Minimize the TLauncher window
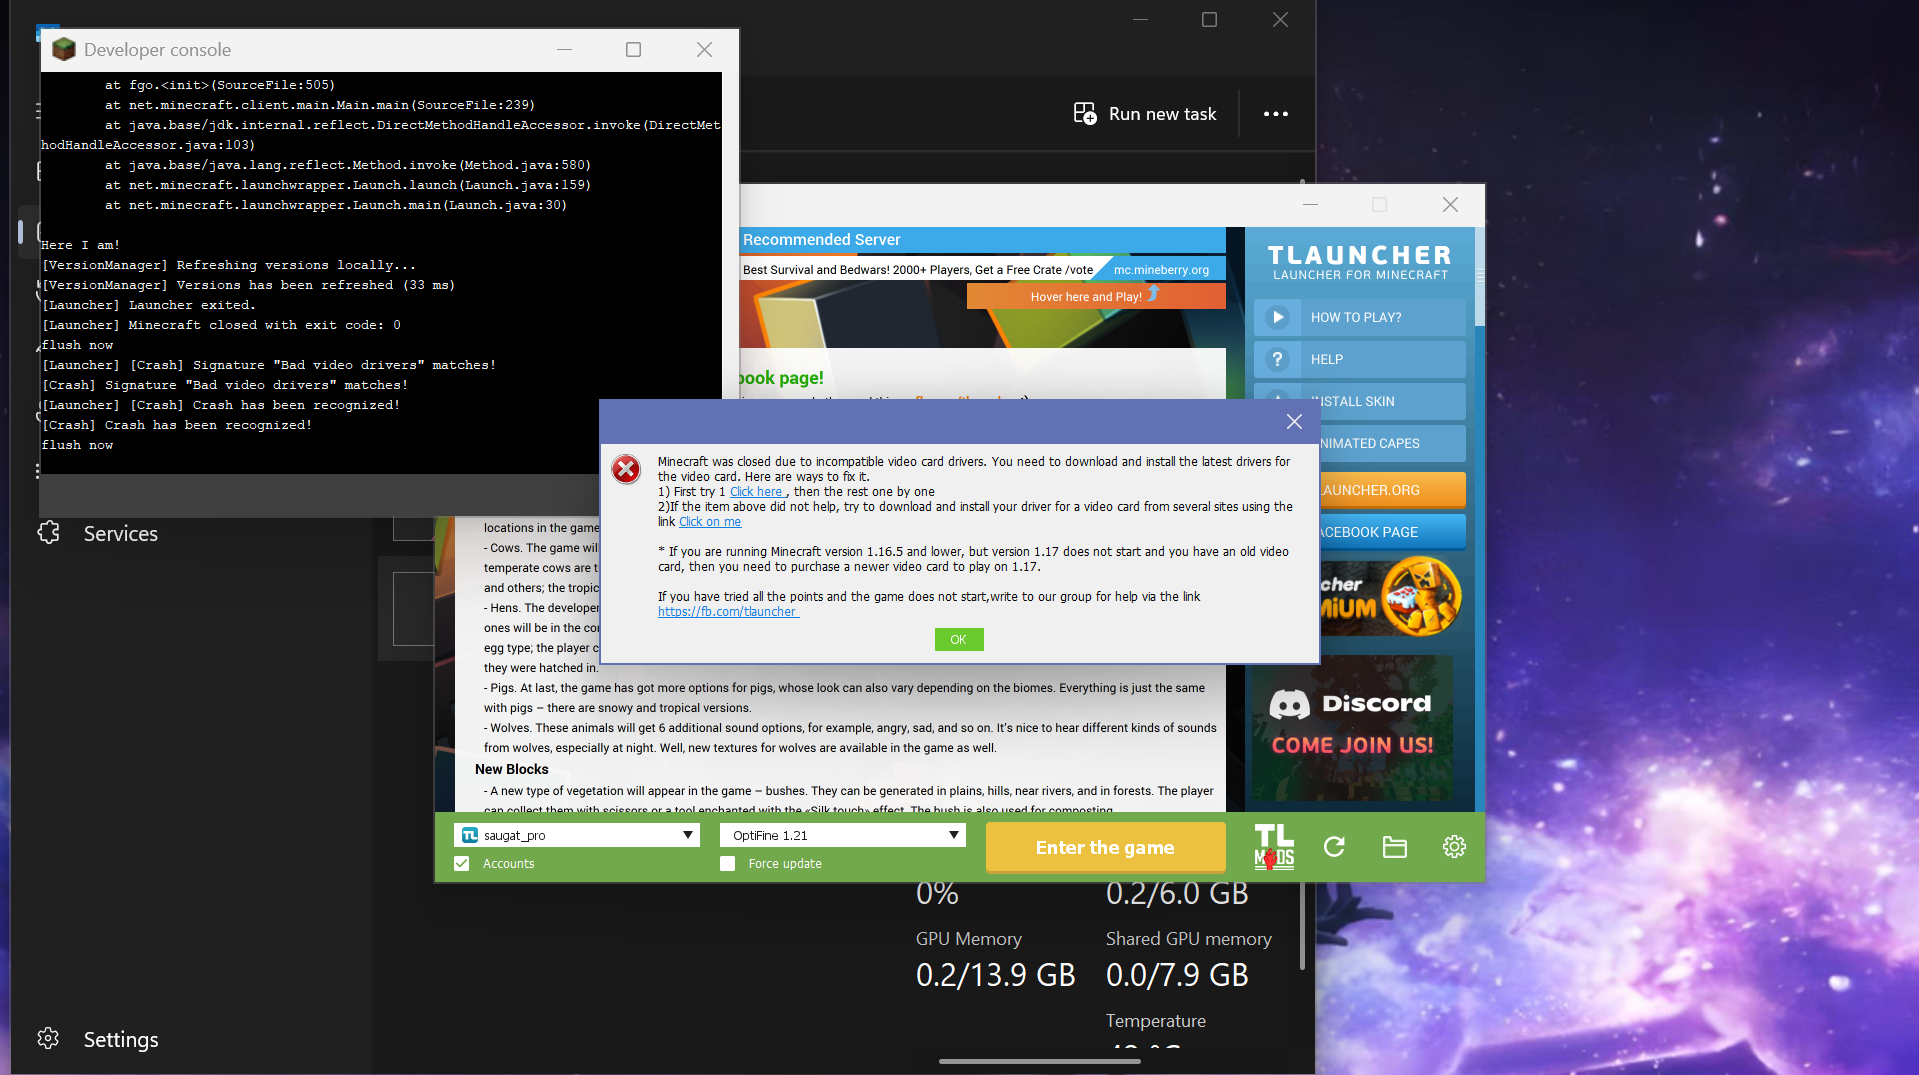The height and width of the screenshot is (1075, 1919). point(1310,204)
